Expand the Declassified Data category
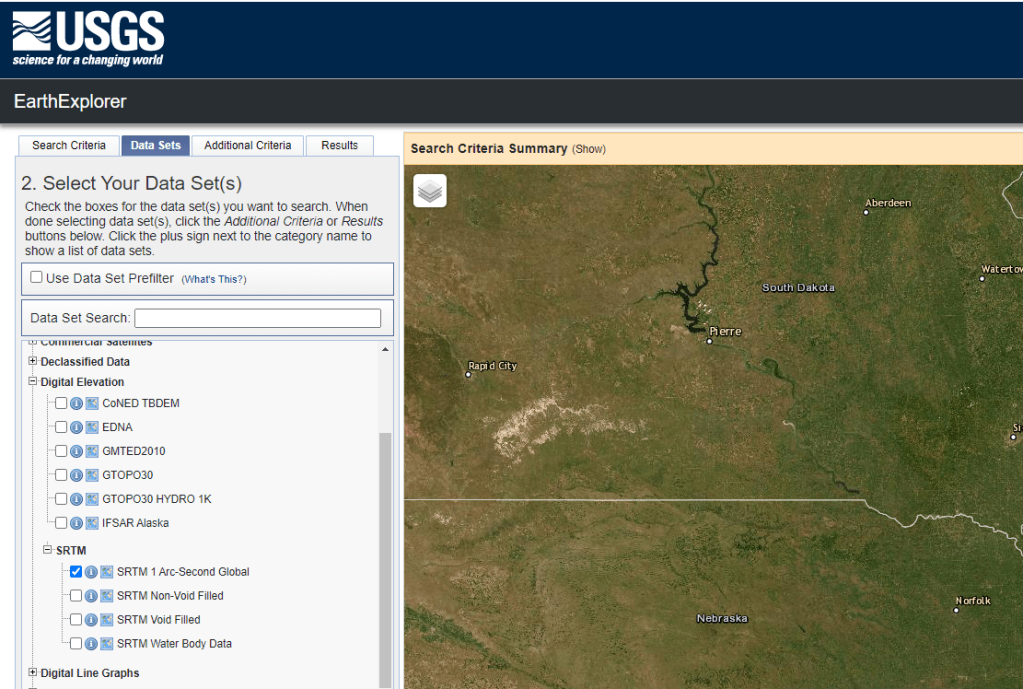The height and width of the screenshot is (689, 1023). click(x=33, y=362)
